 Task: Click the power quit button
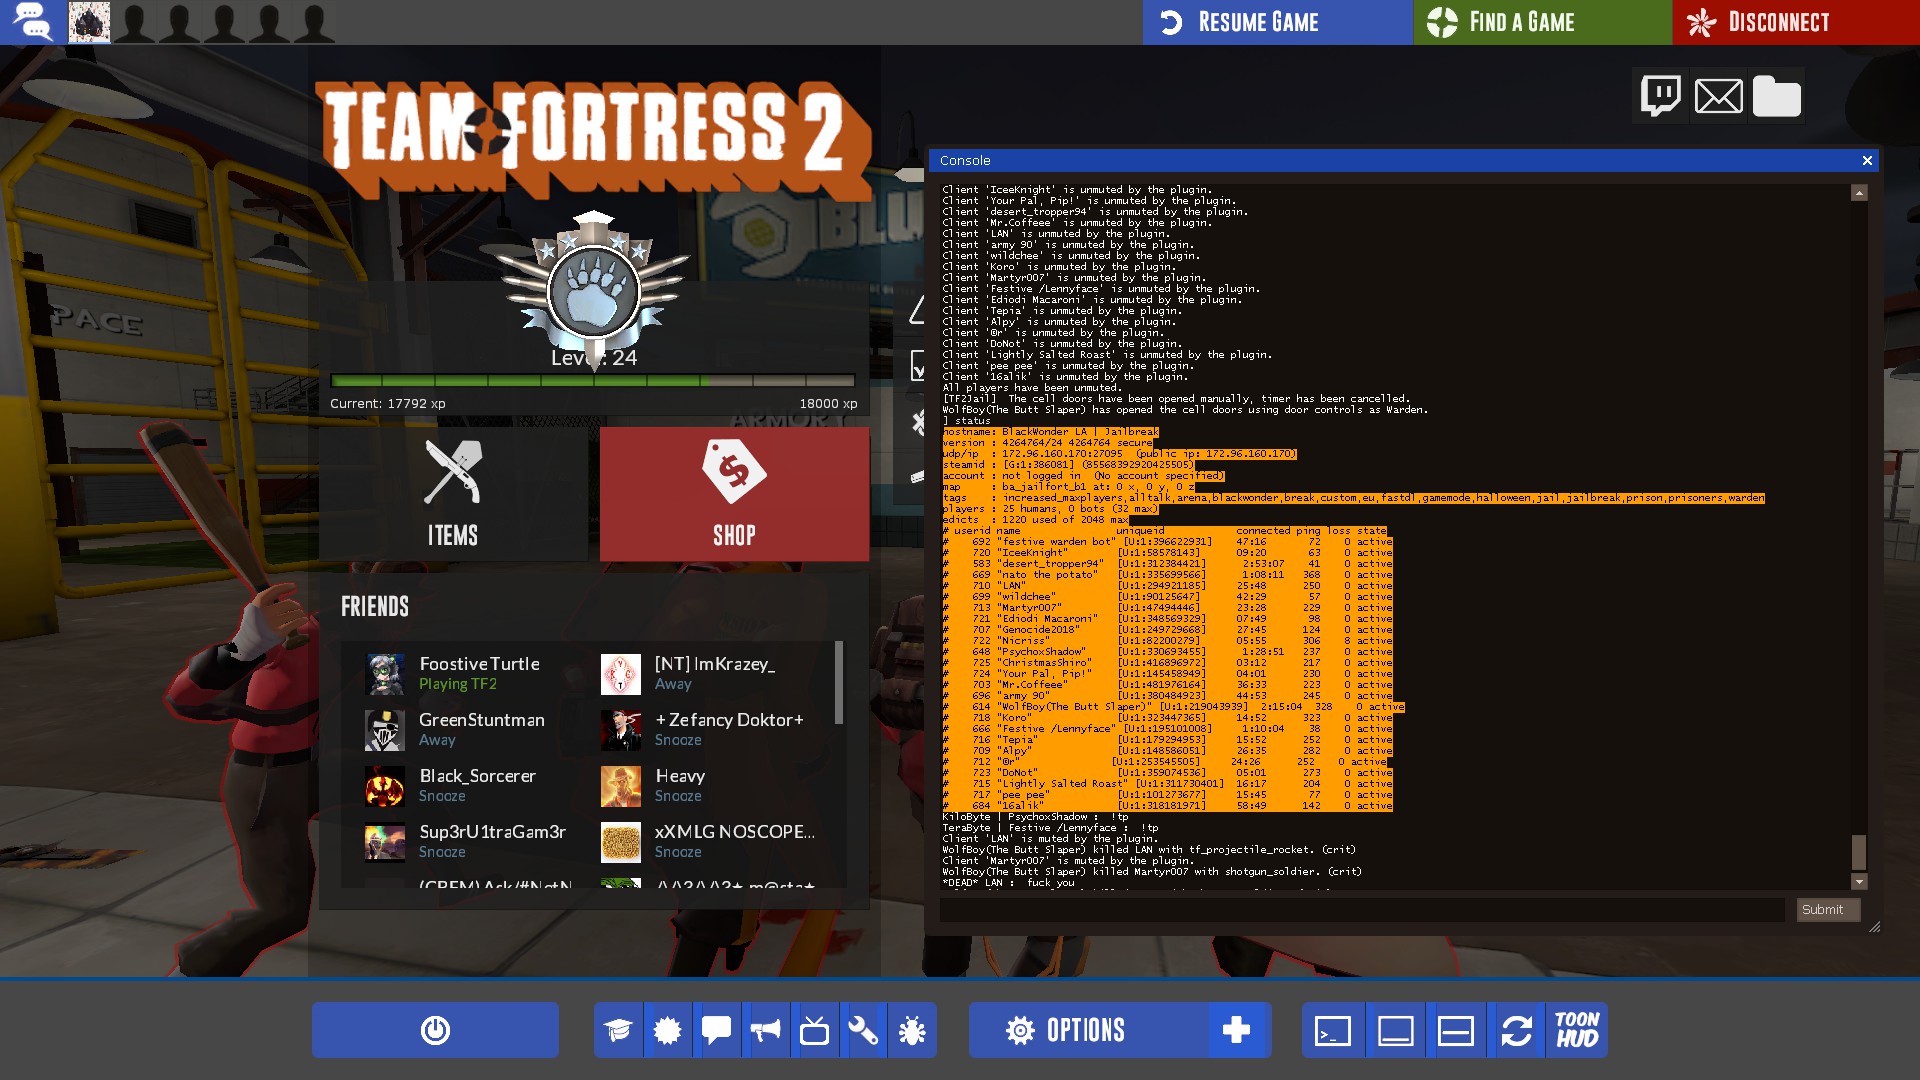tap(435, 1030)
